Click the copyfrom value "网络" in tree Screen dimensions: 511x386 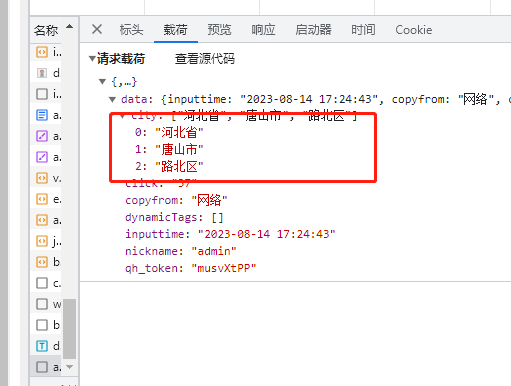tap(209, 200)
